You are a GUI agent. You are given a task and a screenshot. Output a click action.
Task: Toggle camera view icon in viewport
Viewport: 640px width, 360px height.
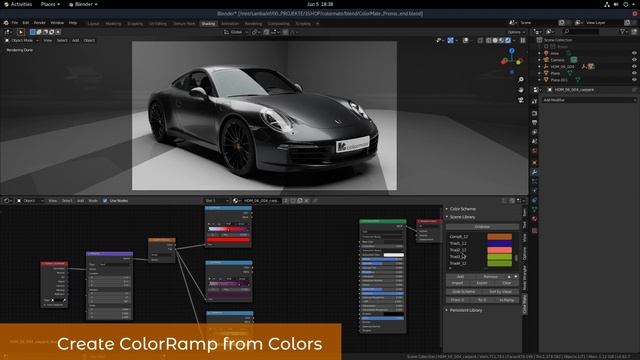click(521, 100)
